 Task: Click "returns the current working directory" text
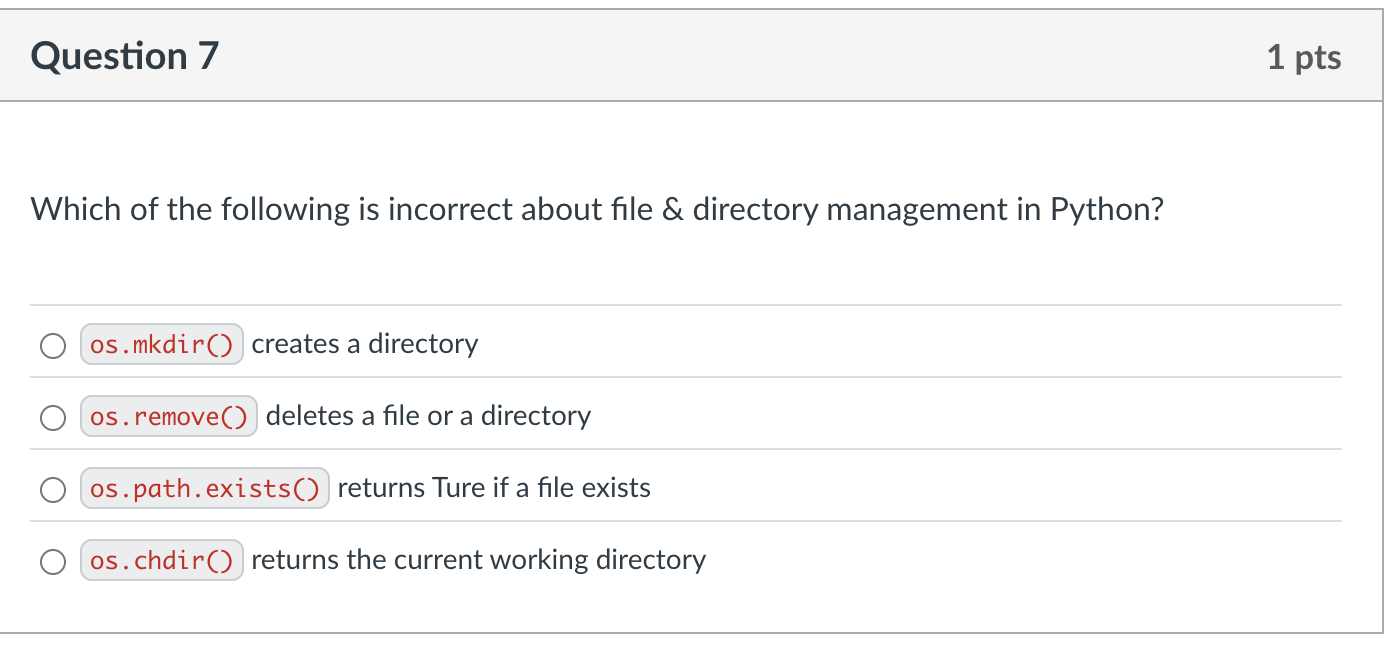478,560
